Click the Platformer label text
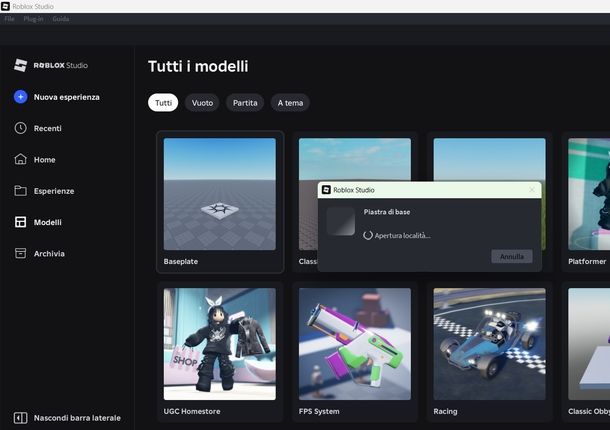 [587, 262]
